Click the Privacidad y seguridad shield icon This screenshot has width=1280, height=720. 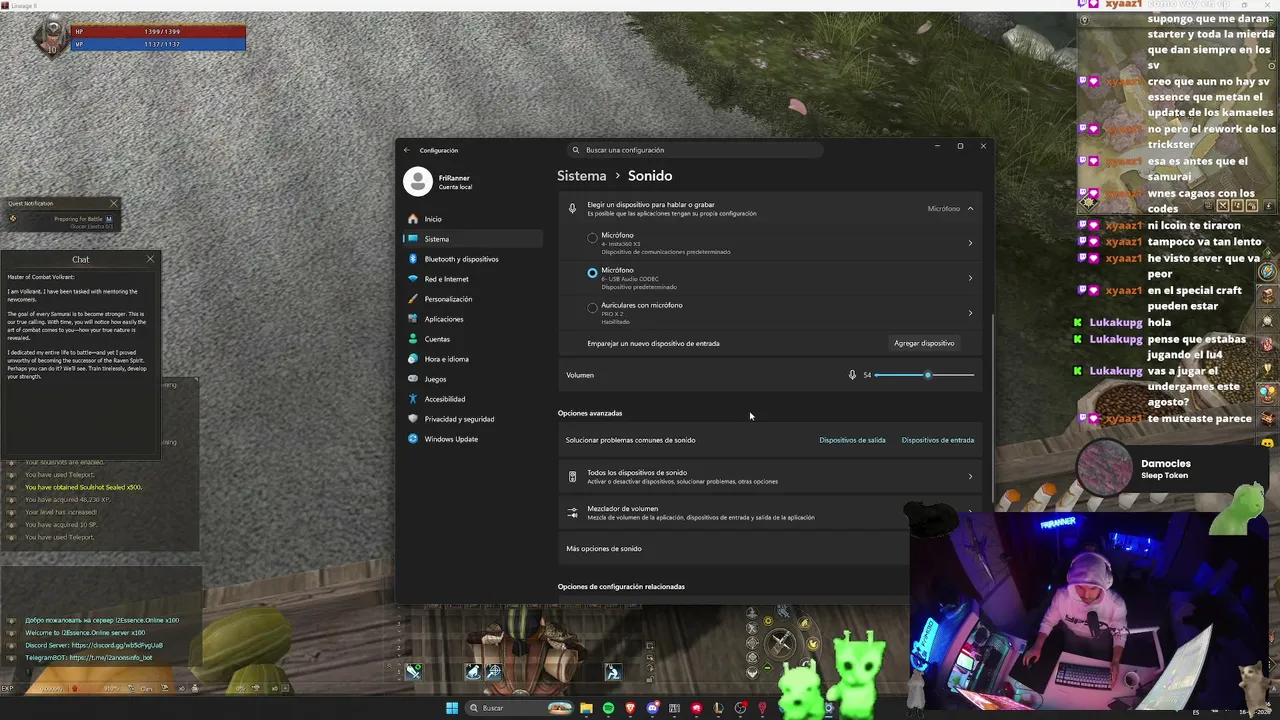click(413, 419)
